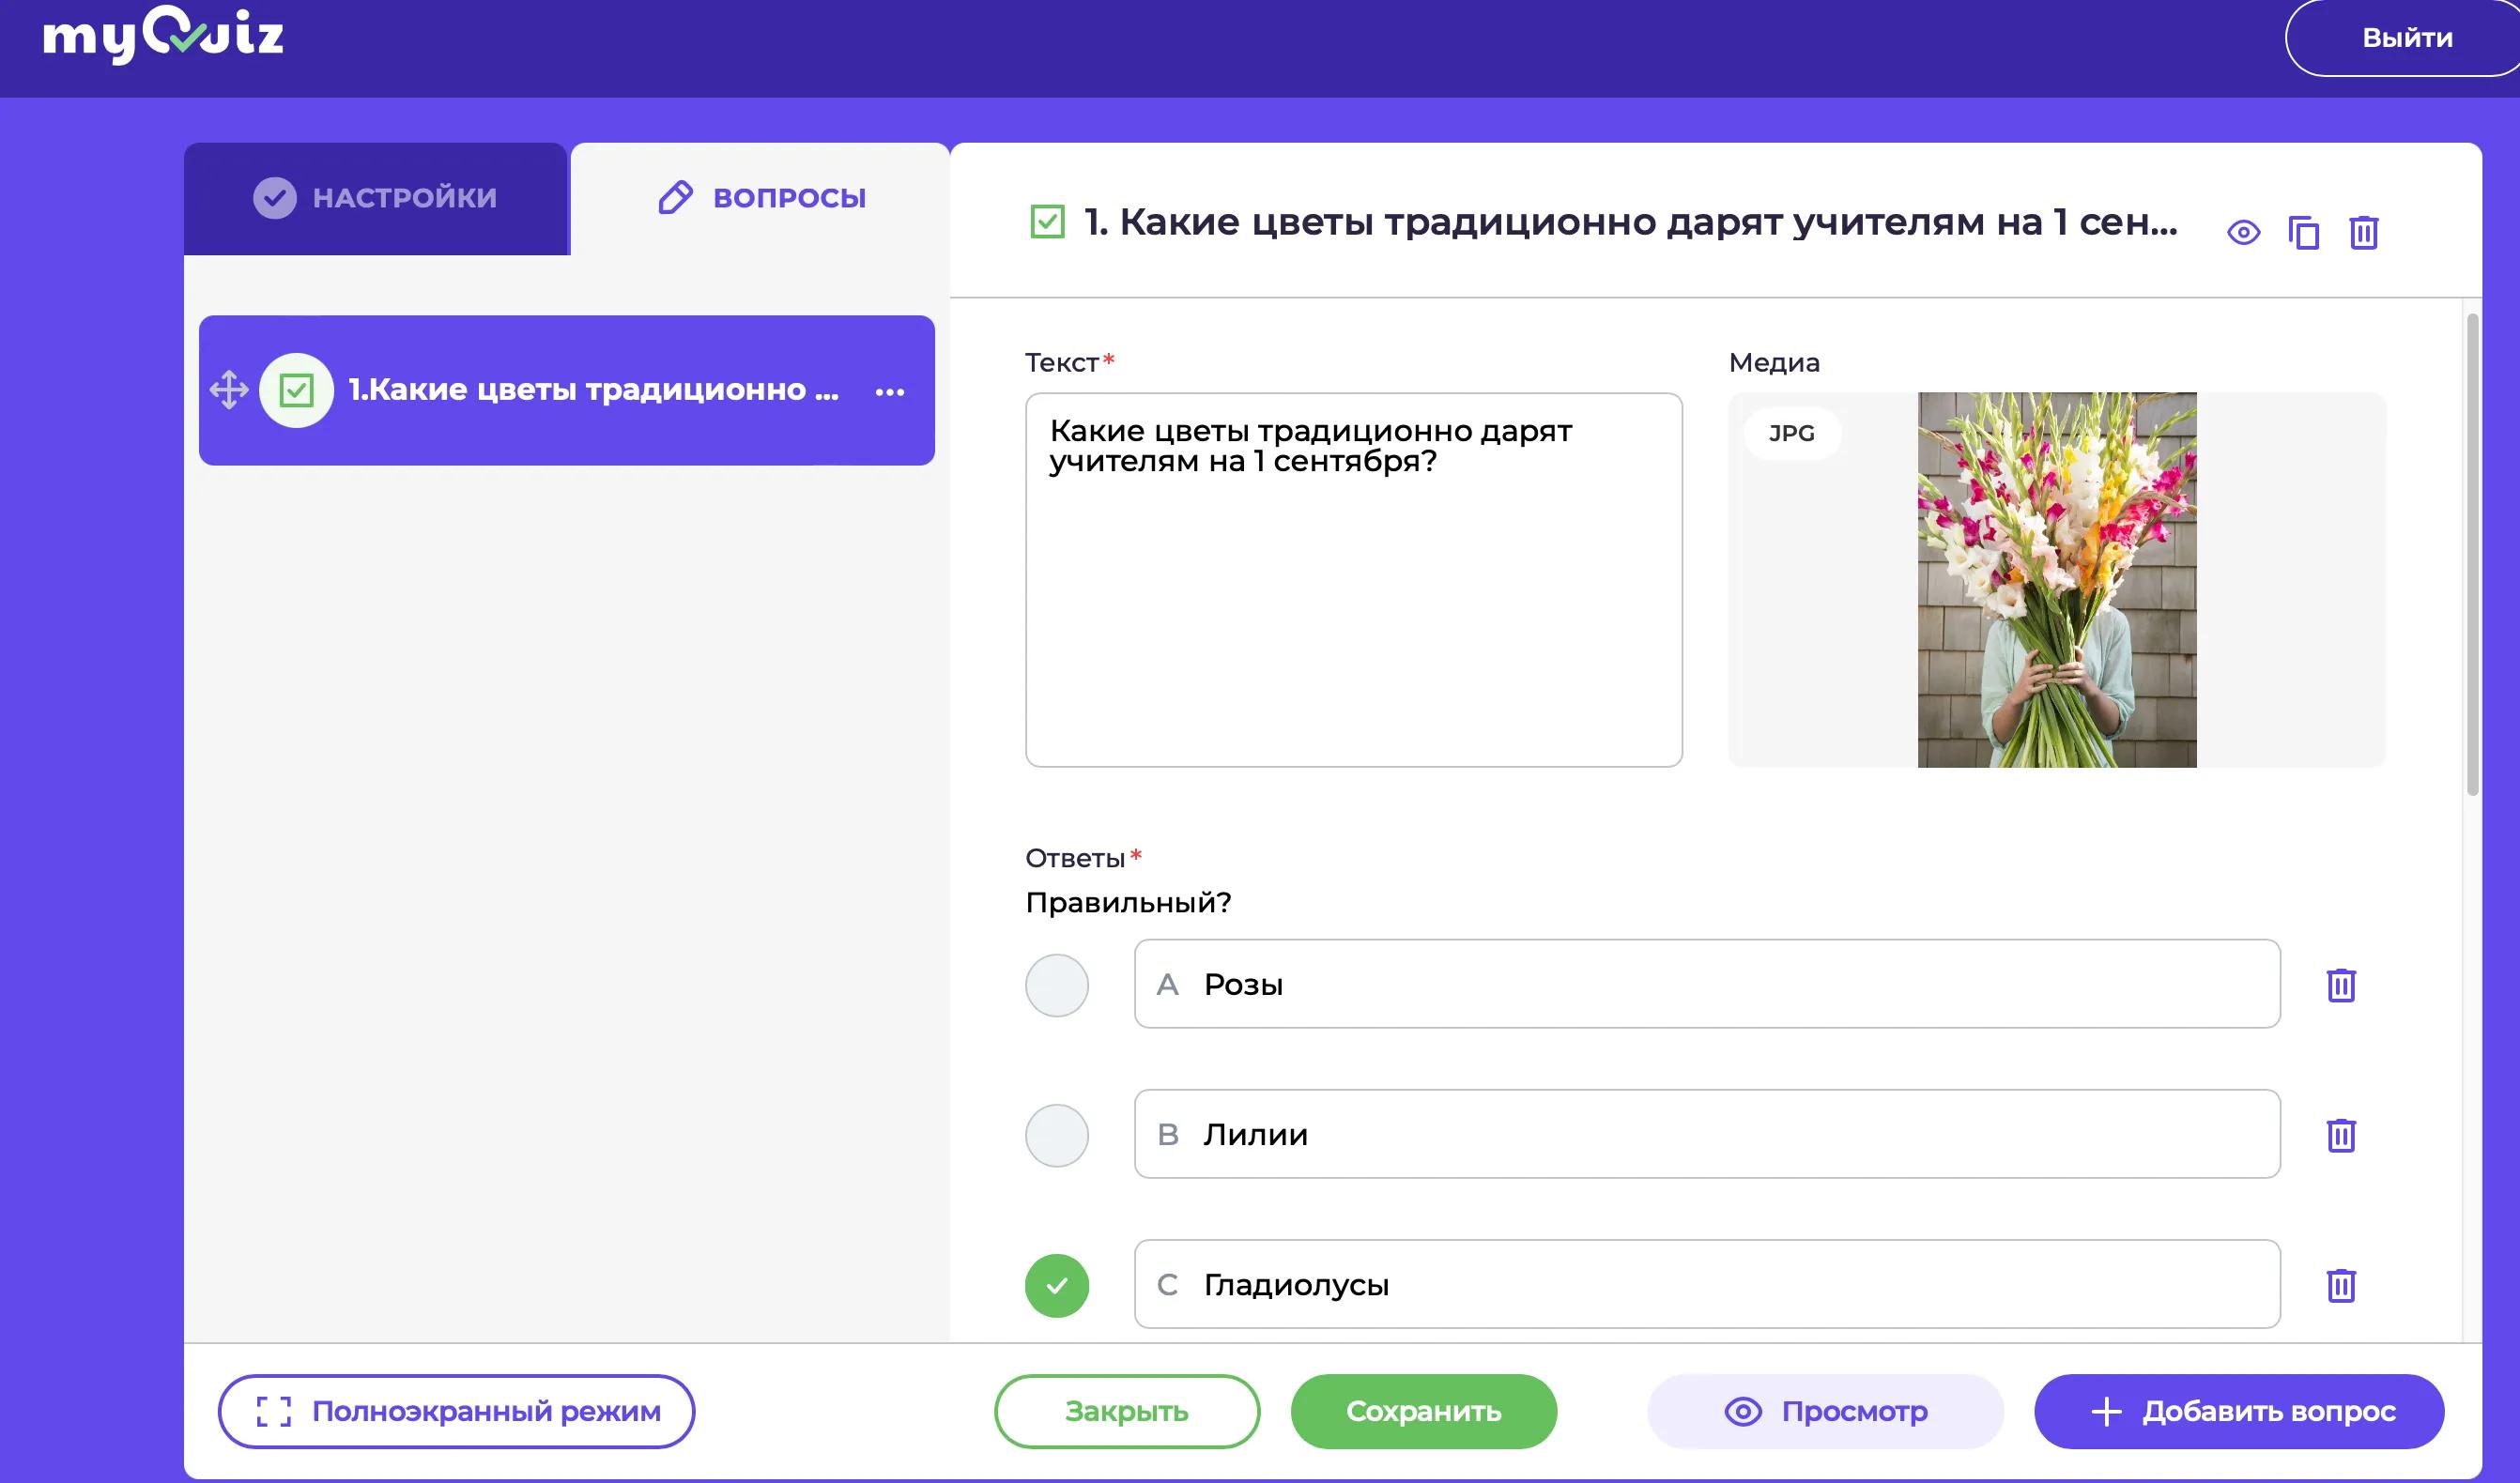The width and height of the screenshot is (2520, 1483).
Task: Click the gladiolus JPG media thumbnail
Action: click(x=2056, y=580)
